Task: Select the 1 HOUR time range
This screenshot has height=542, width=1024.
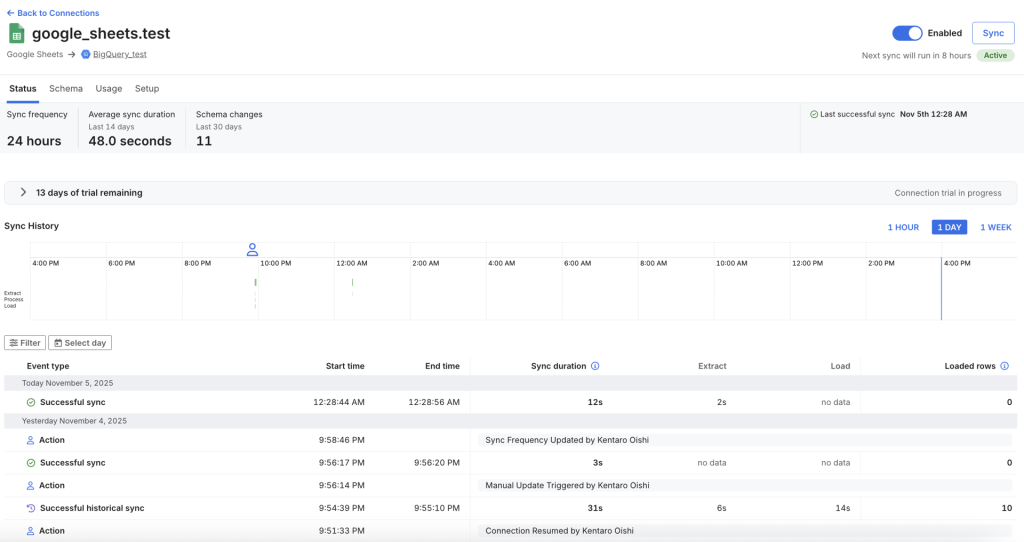Action: [902, 227]
